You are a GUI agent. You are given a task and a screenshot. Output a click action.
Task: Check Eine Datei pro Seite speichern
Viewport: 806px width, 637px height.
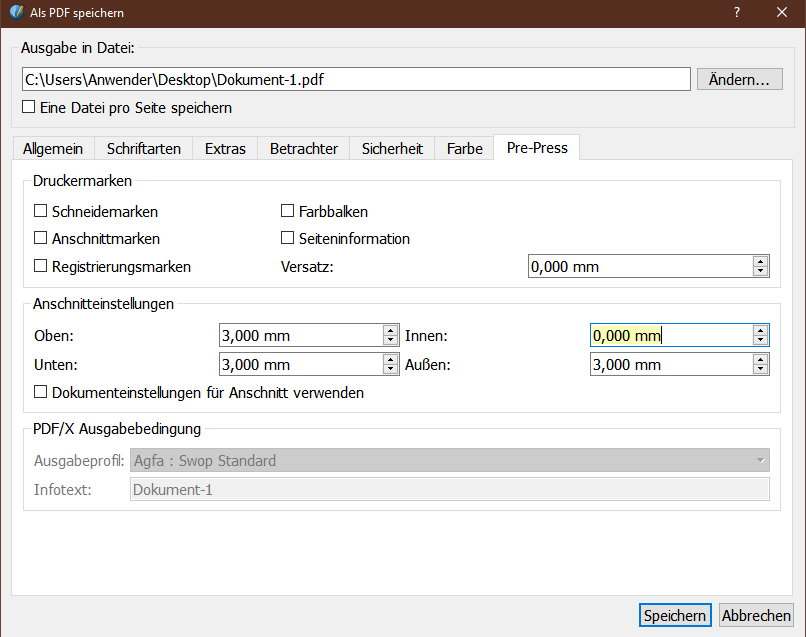click(29, 107)
